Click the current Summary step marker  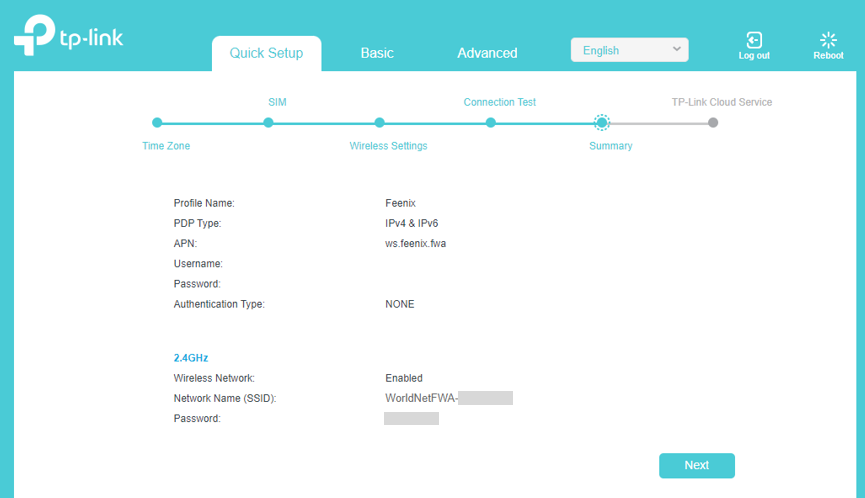[x=602, y=123]
